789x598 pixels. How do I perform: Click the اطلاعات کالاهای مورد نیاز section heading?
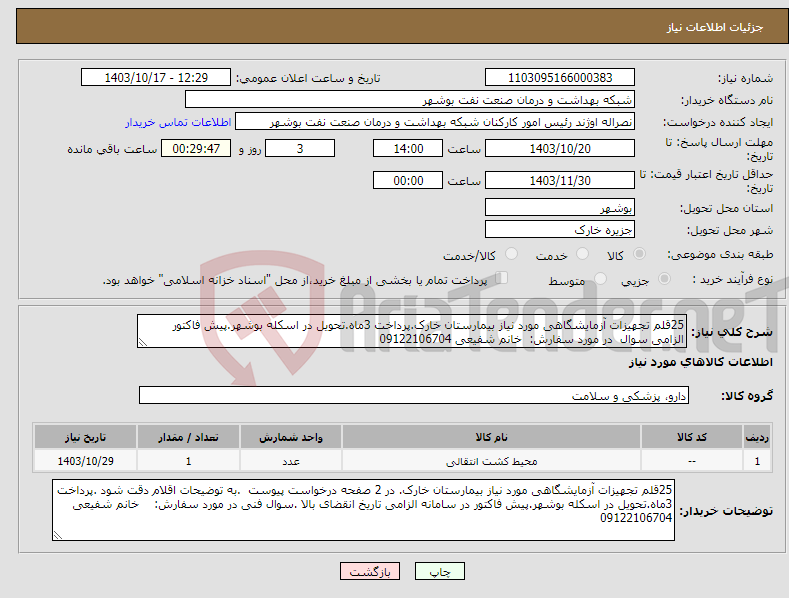700,362
